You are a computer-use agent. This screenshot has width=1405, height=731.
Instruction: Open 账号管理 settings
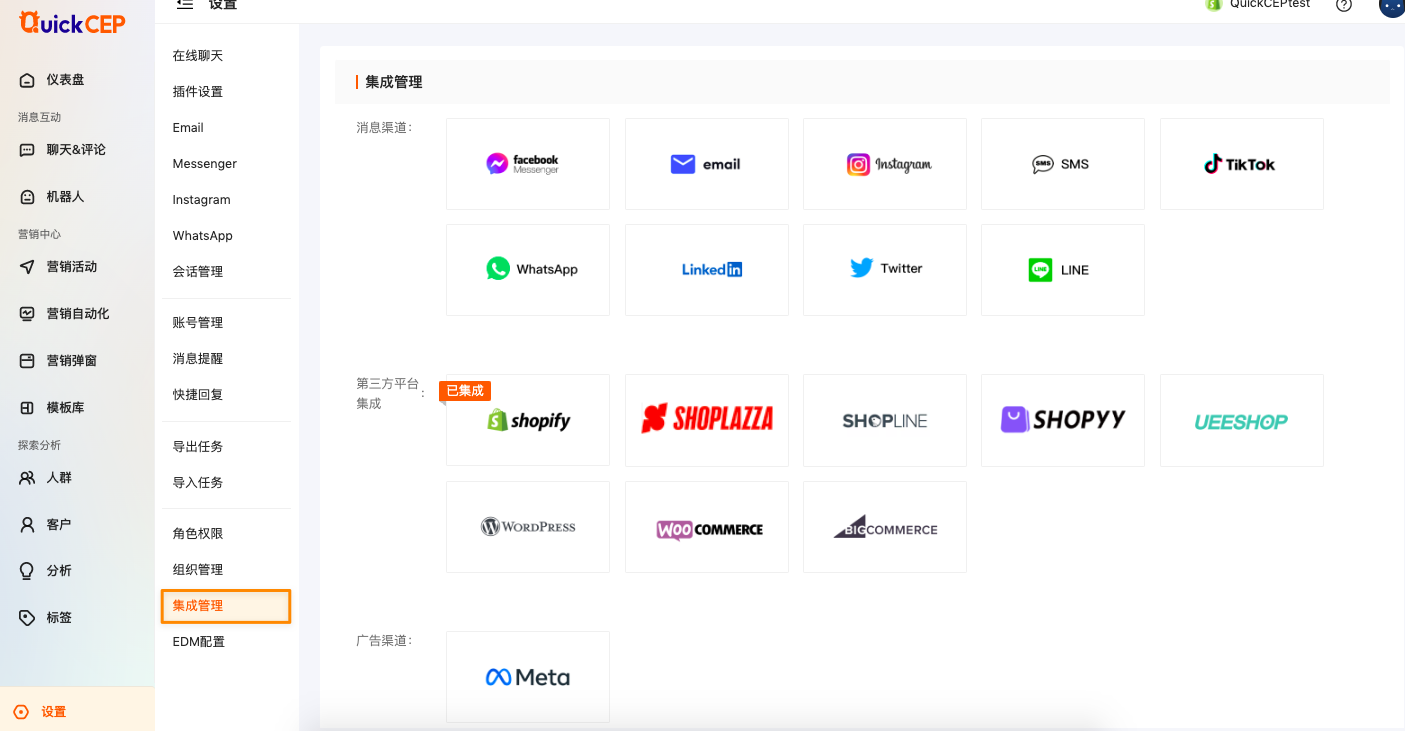(198, 323)
